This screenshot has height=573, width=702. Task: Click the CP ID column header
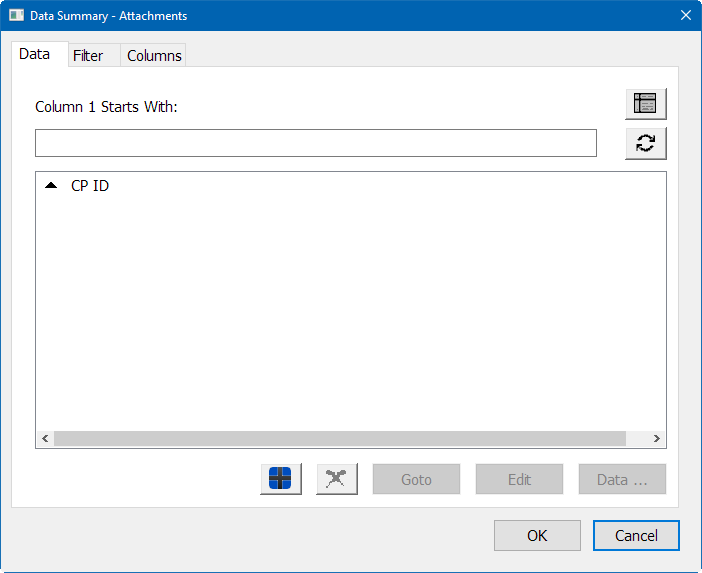click(90, 186)
